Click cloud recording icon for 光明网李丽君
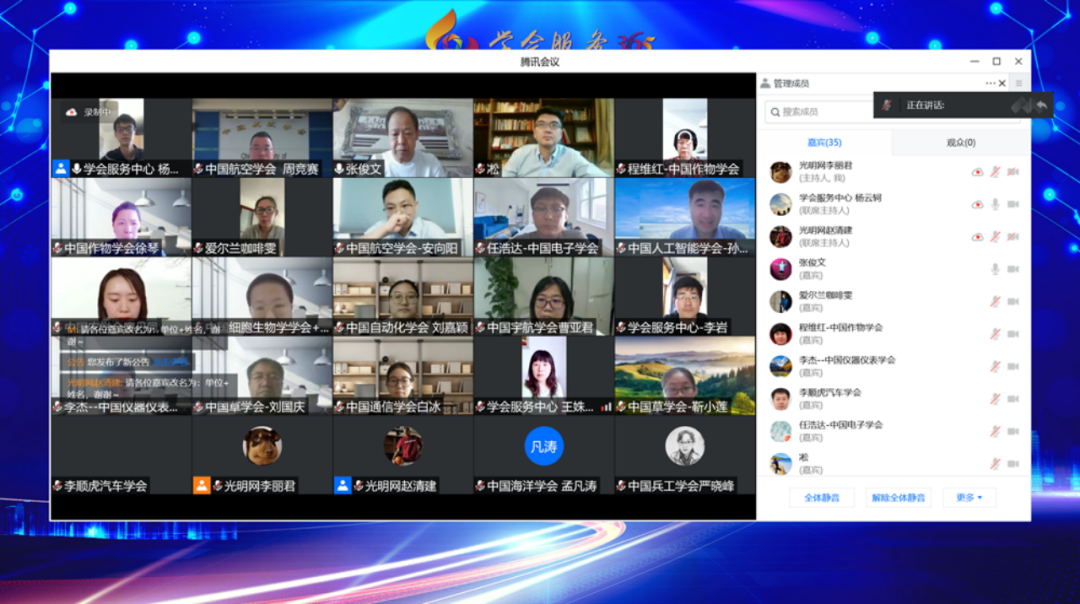This screenshot has height=604, width=1080. [977, 172]
